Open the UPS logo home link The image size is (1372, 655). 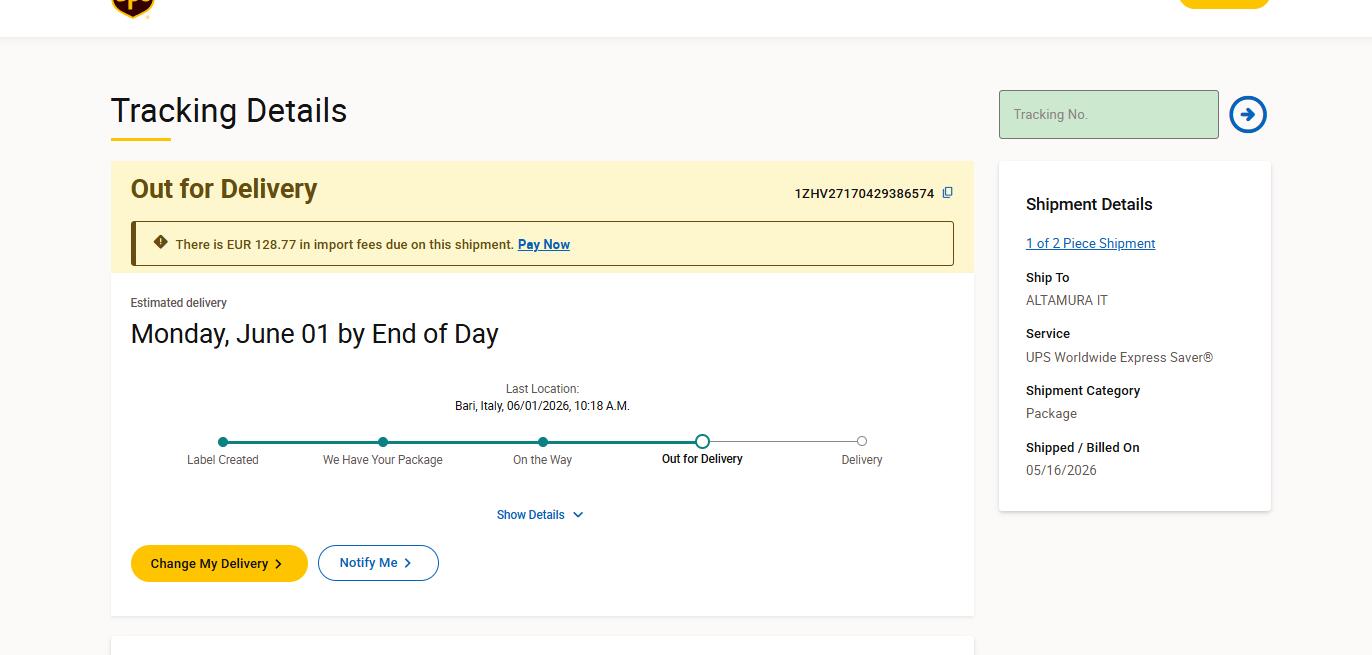point(133,8)
